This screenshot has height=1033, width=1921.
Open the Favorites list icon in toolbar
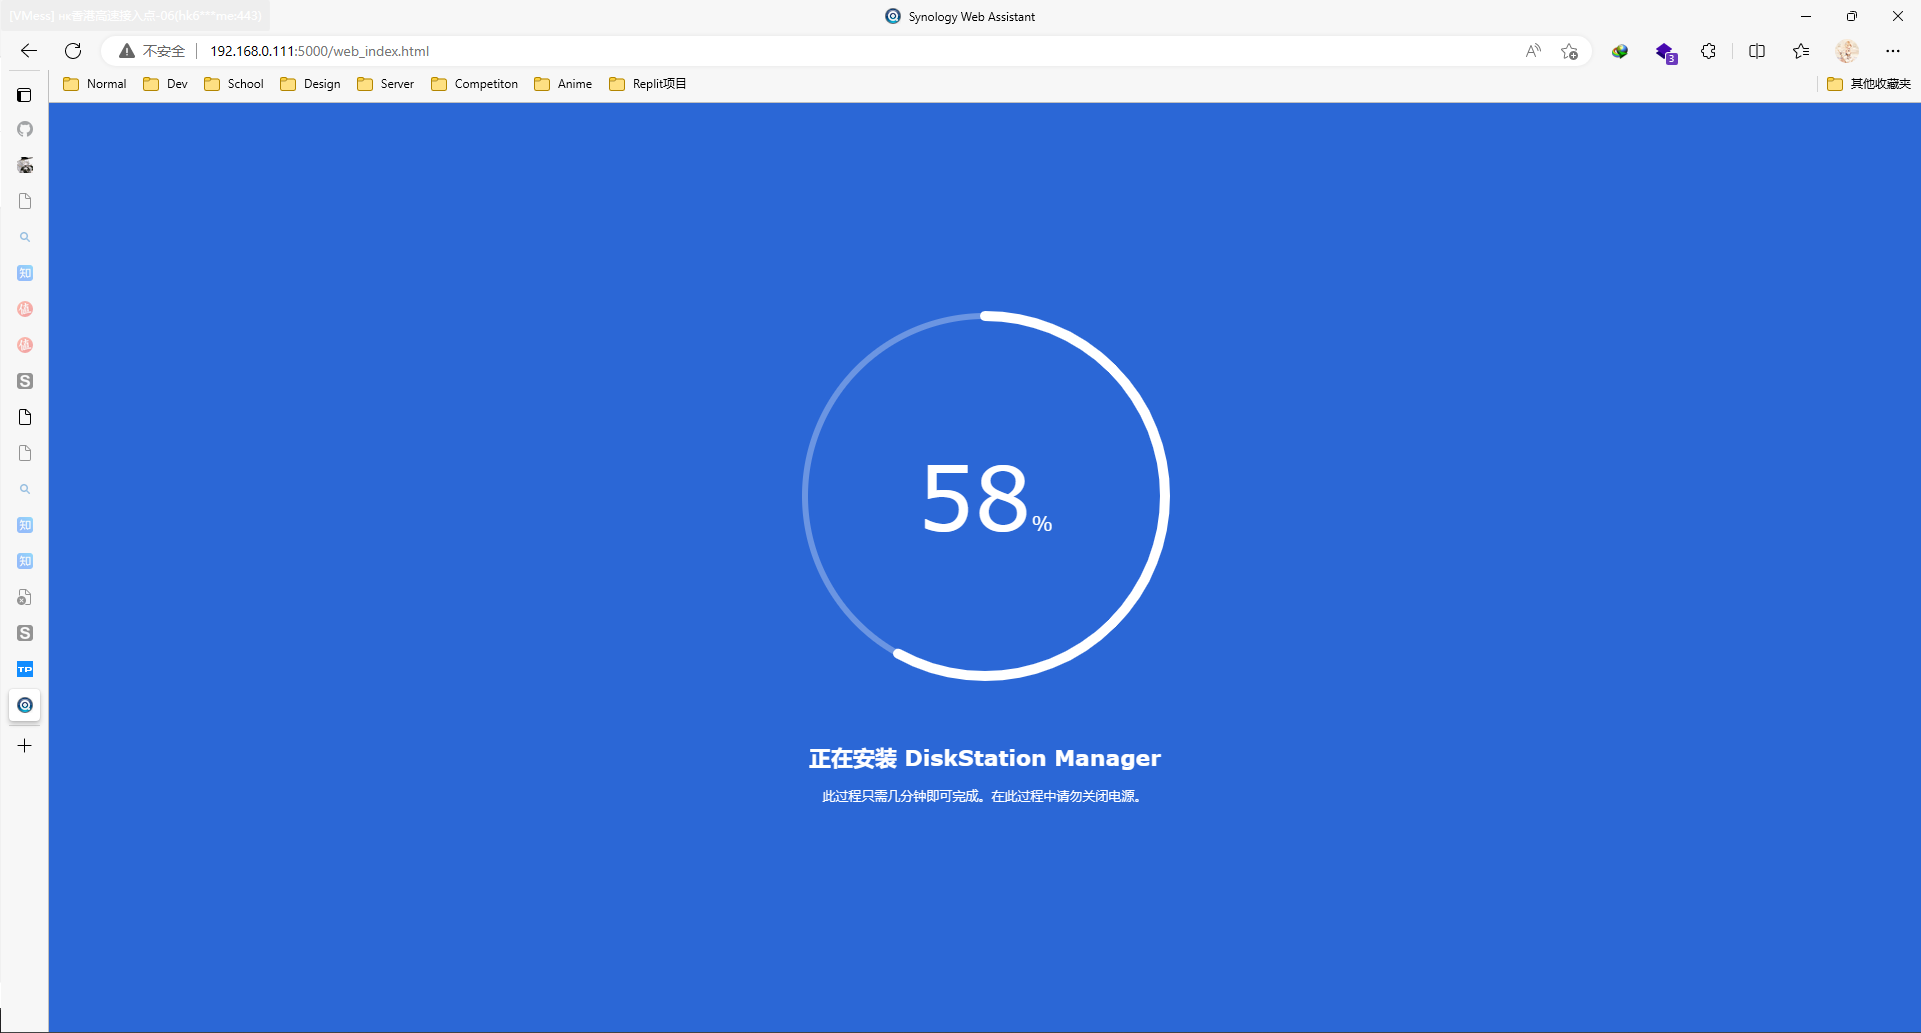click(x=1801, y=51)
